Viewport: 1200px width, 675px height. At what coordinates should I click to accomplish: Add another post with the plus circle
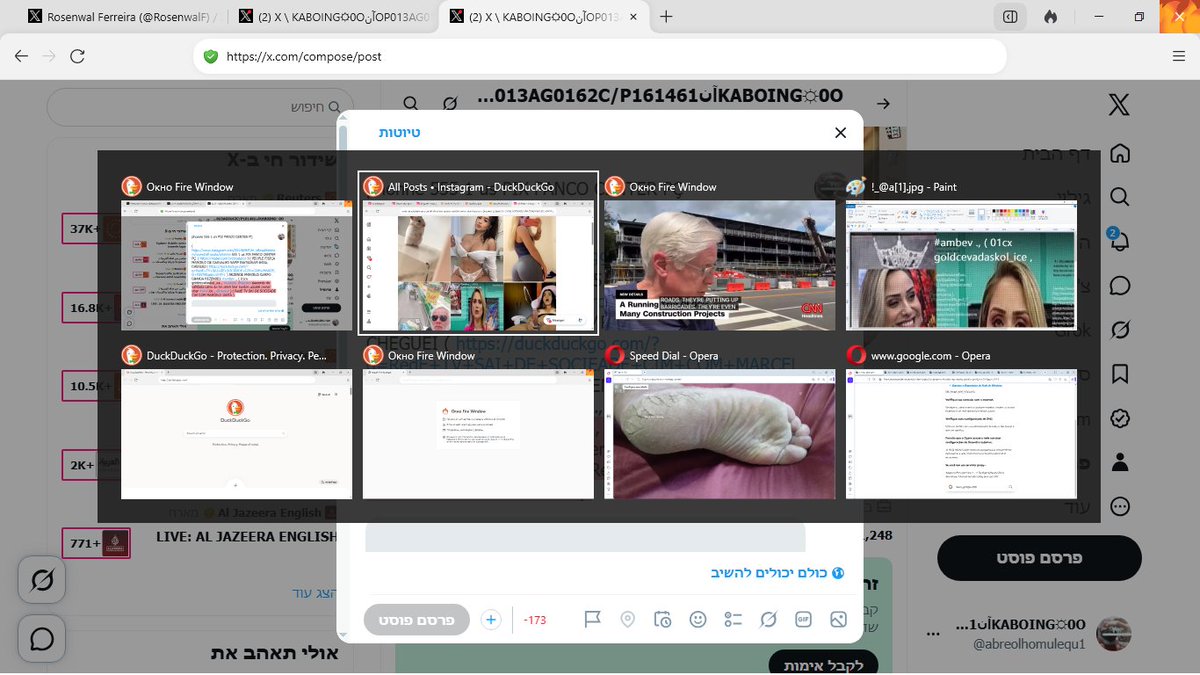point(491,620)
